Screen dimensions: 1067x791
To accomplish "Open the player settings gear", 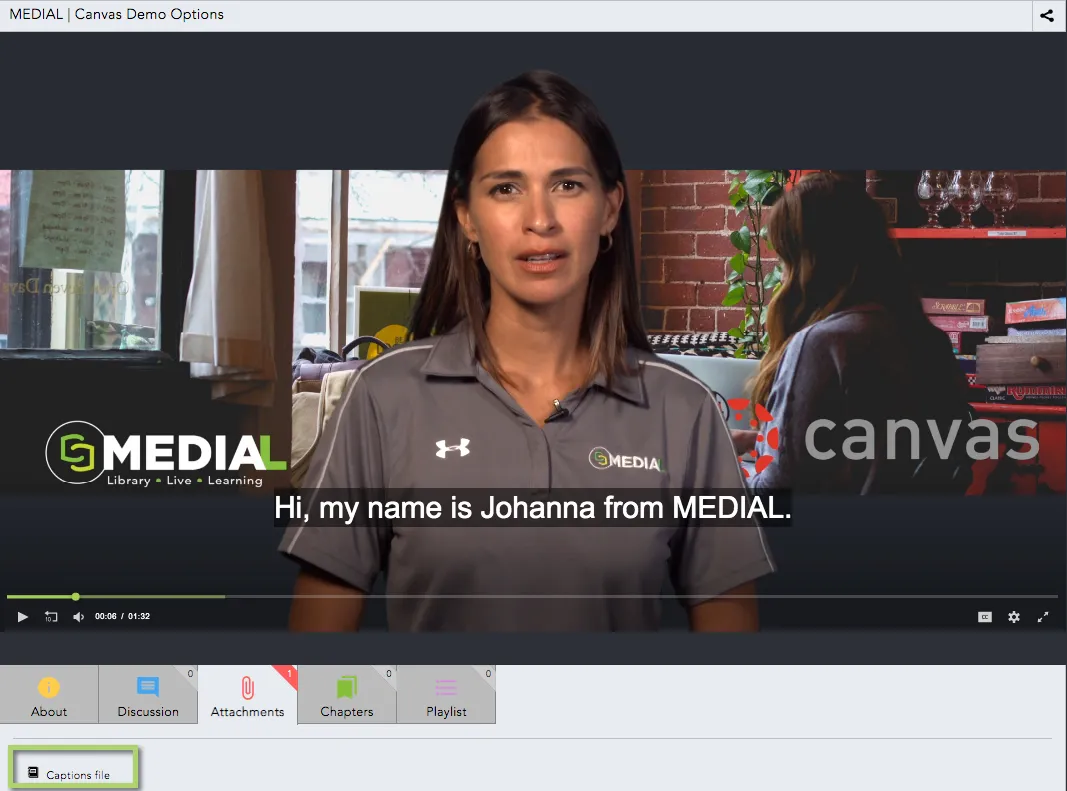I will pos(1014,617).
